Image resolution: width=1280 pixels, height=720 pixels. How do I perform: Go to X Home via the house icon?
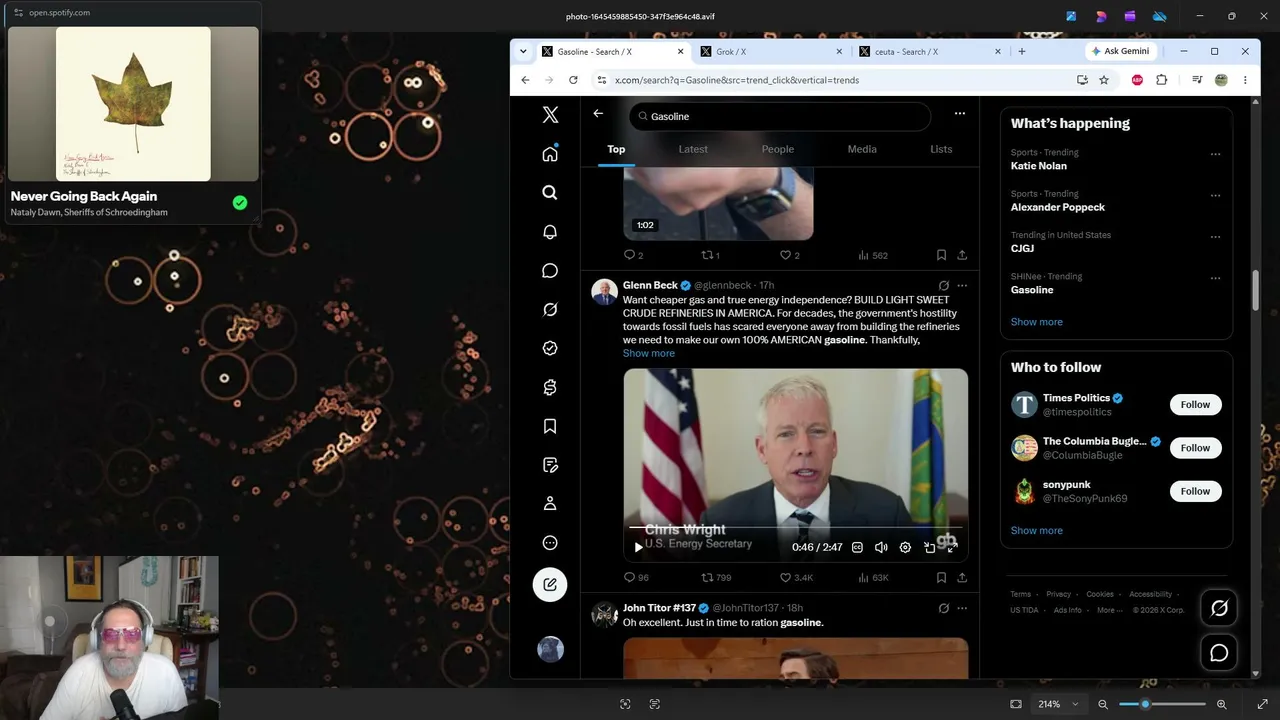550,154
